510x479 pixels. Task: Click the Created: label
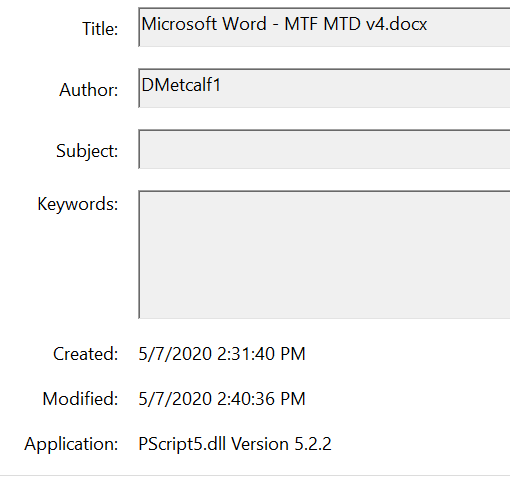coord(86,354)
